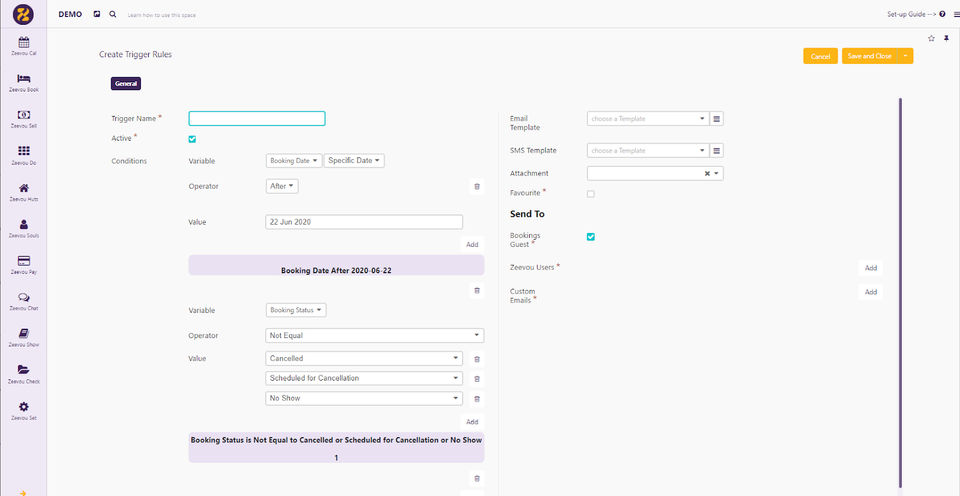Open the Booking Status variable dropdown
Image resolution: width=960 pixels, height=496 pixels.
pyautogui.click(x=296, y=310)
